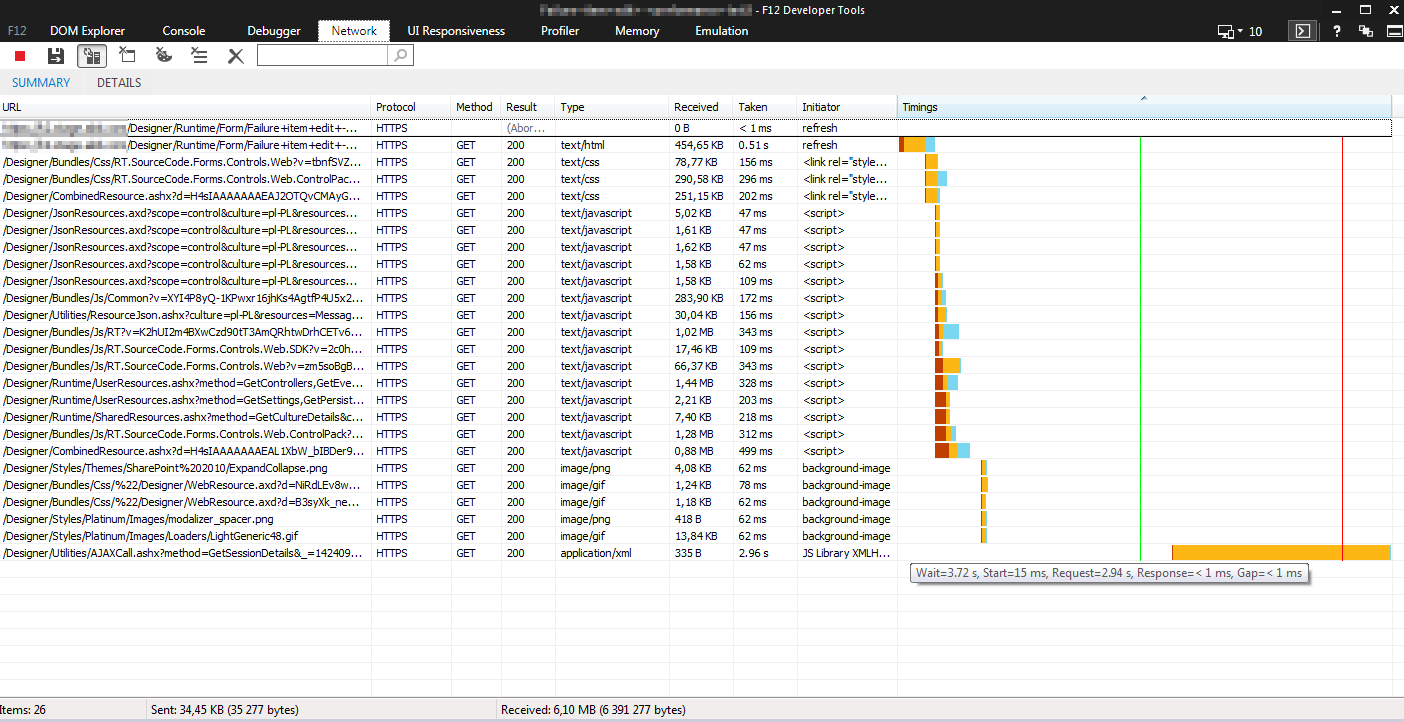Viewport: 1404px width, 722px height.
Task: Click the Received: 6,10 MB status entry
Action: (x=593, y=710)
